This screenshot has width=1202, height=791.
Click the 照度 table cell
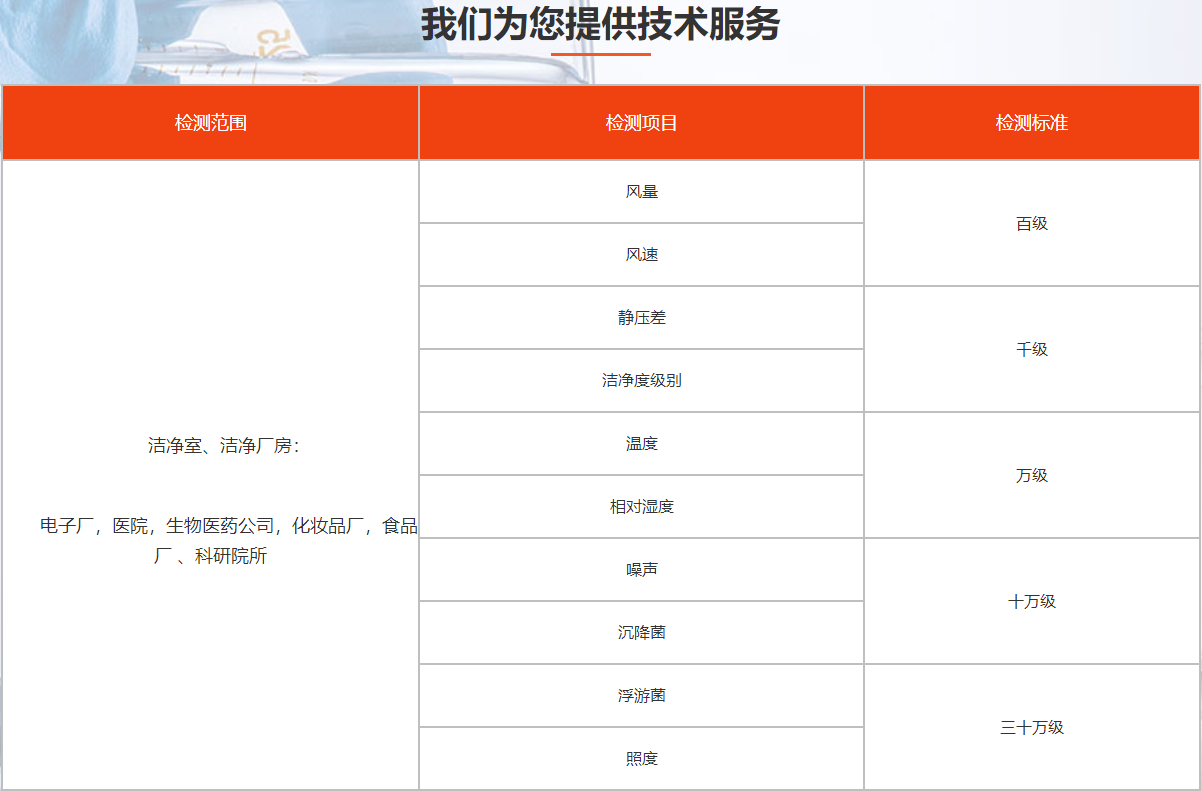click(641, 758)
